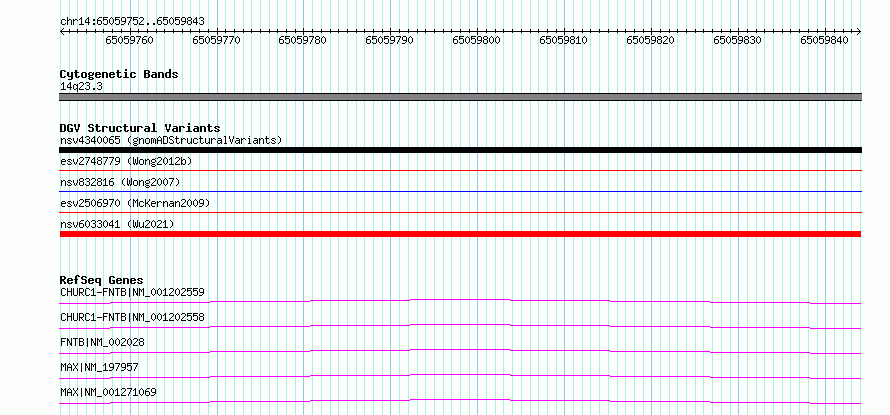The image size is (890, 415).
Task: Select ruler position 65059830
Action: [737, 40]
